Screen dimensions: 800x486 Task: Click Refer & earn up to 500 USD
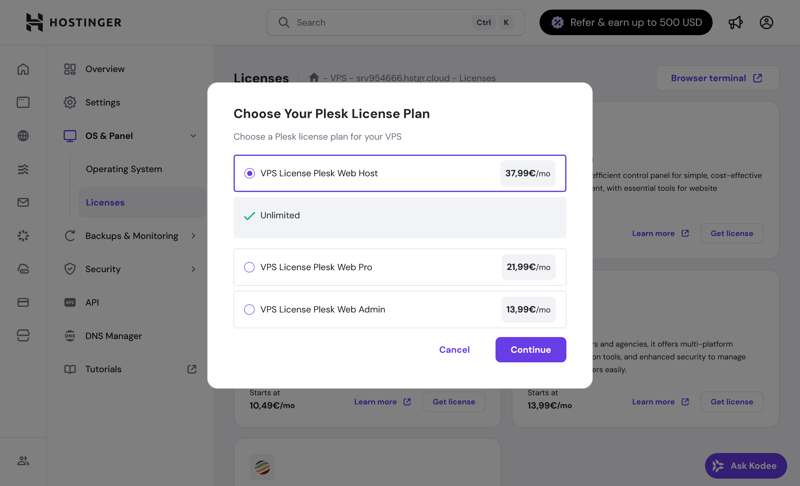(626, 22)
